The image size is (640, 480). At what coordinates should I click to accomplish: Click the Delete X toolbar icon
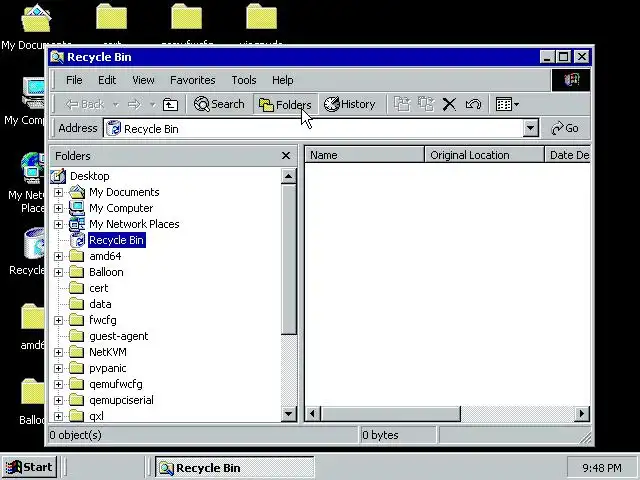point(449,104)
